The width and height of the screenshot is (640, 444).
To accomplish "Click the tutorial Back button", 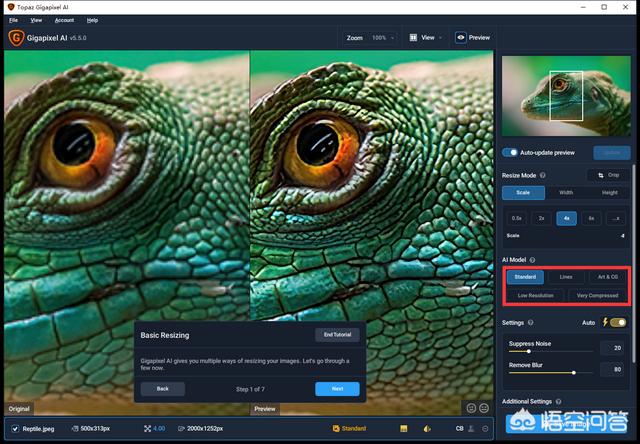I will coord(163,389).
